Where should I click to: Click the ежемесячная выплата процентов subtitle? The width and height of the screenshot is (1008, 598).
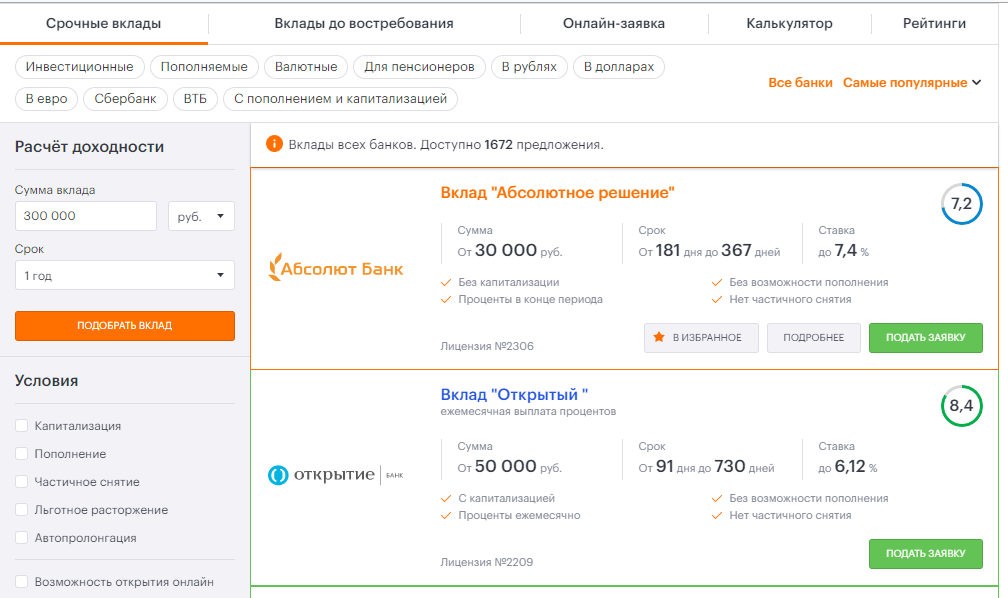[x=528, y=412]
